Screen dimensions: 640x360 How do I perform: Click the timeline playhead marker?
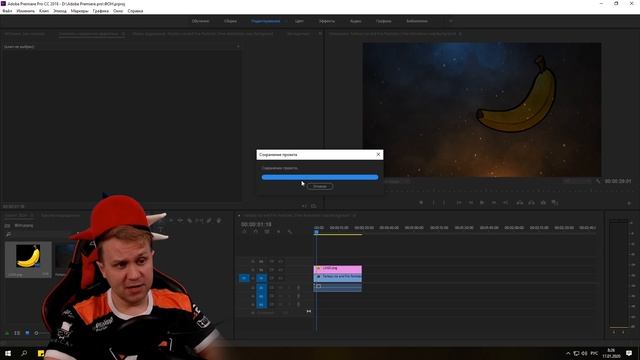coord(316,232)
